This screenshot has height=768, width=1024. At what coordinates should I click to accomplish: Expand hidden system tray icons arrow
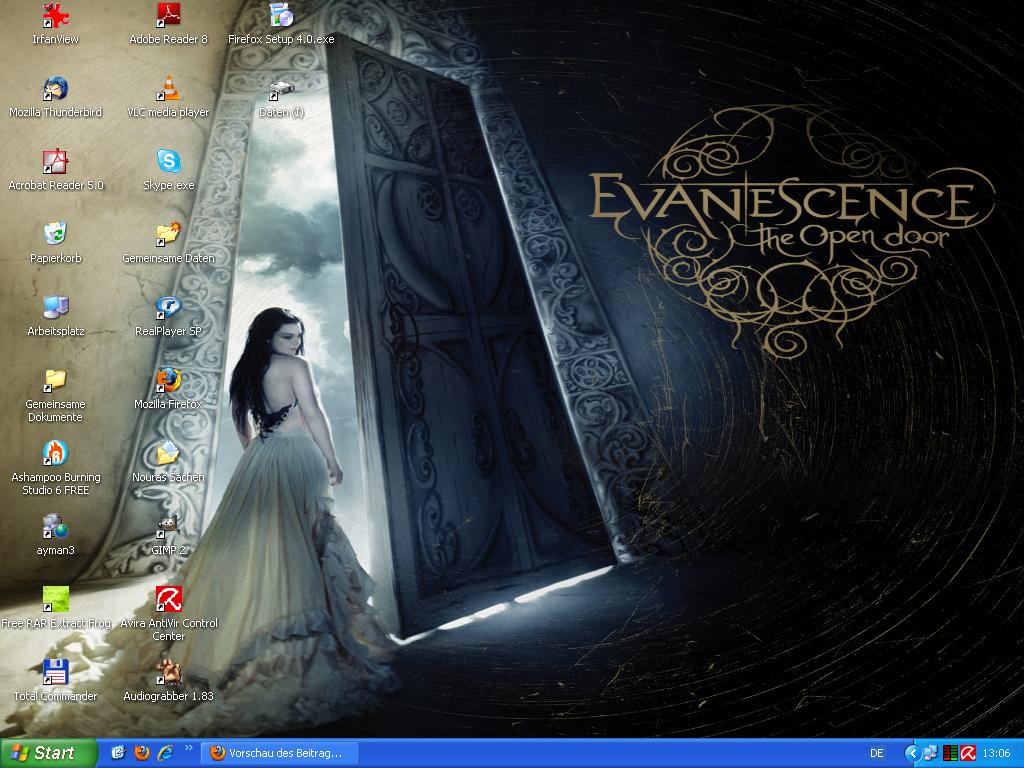click(x=912, y=754)
